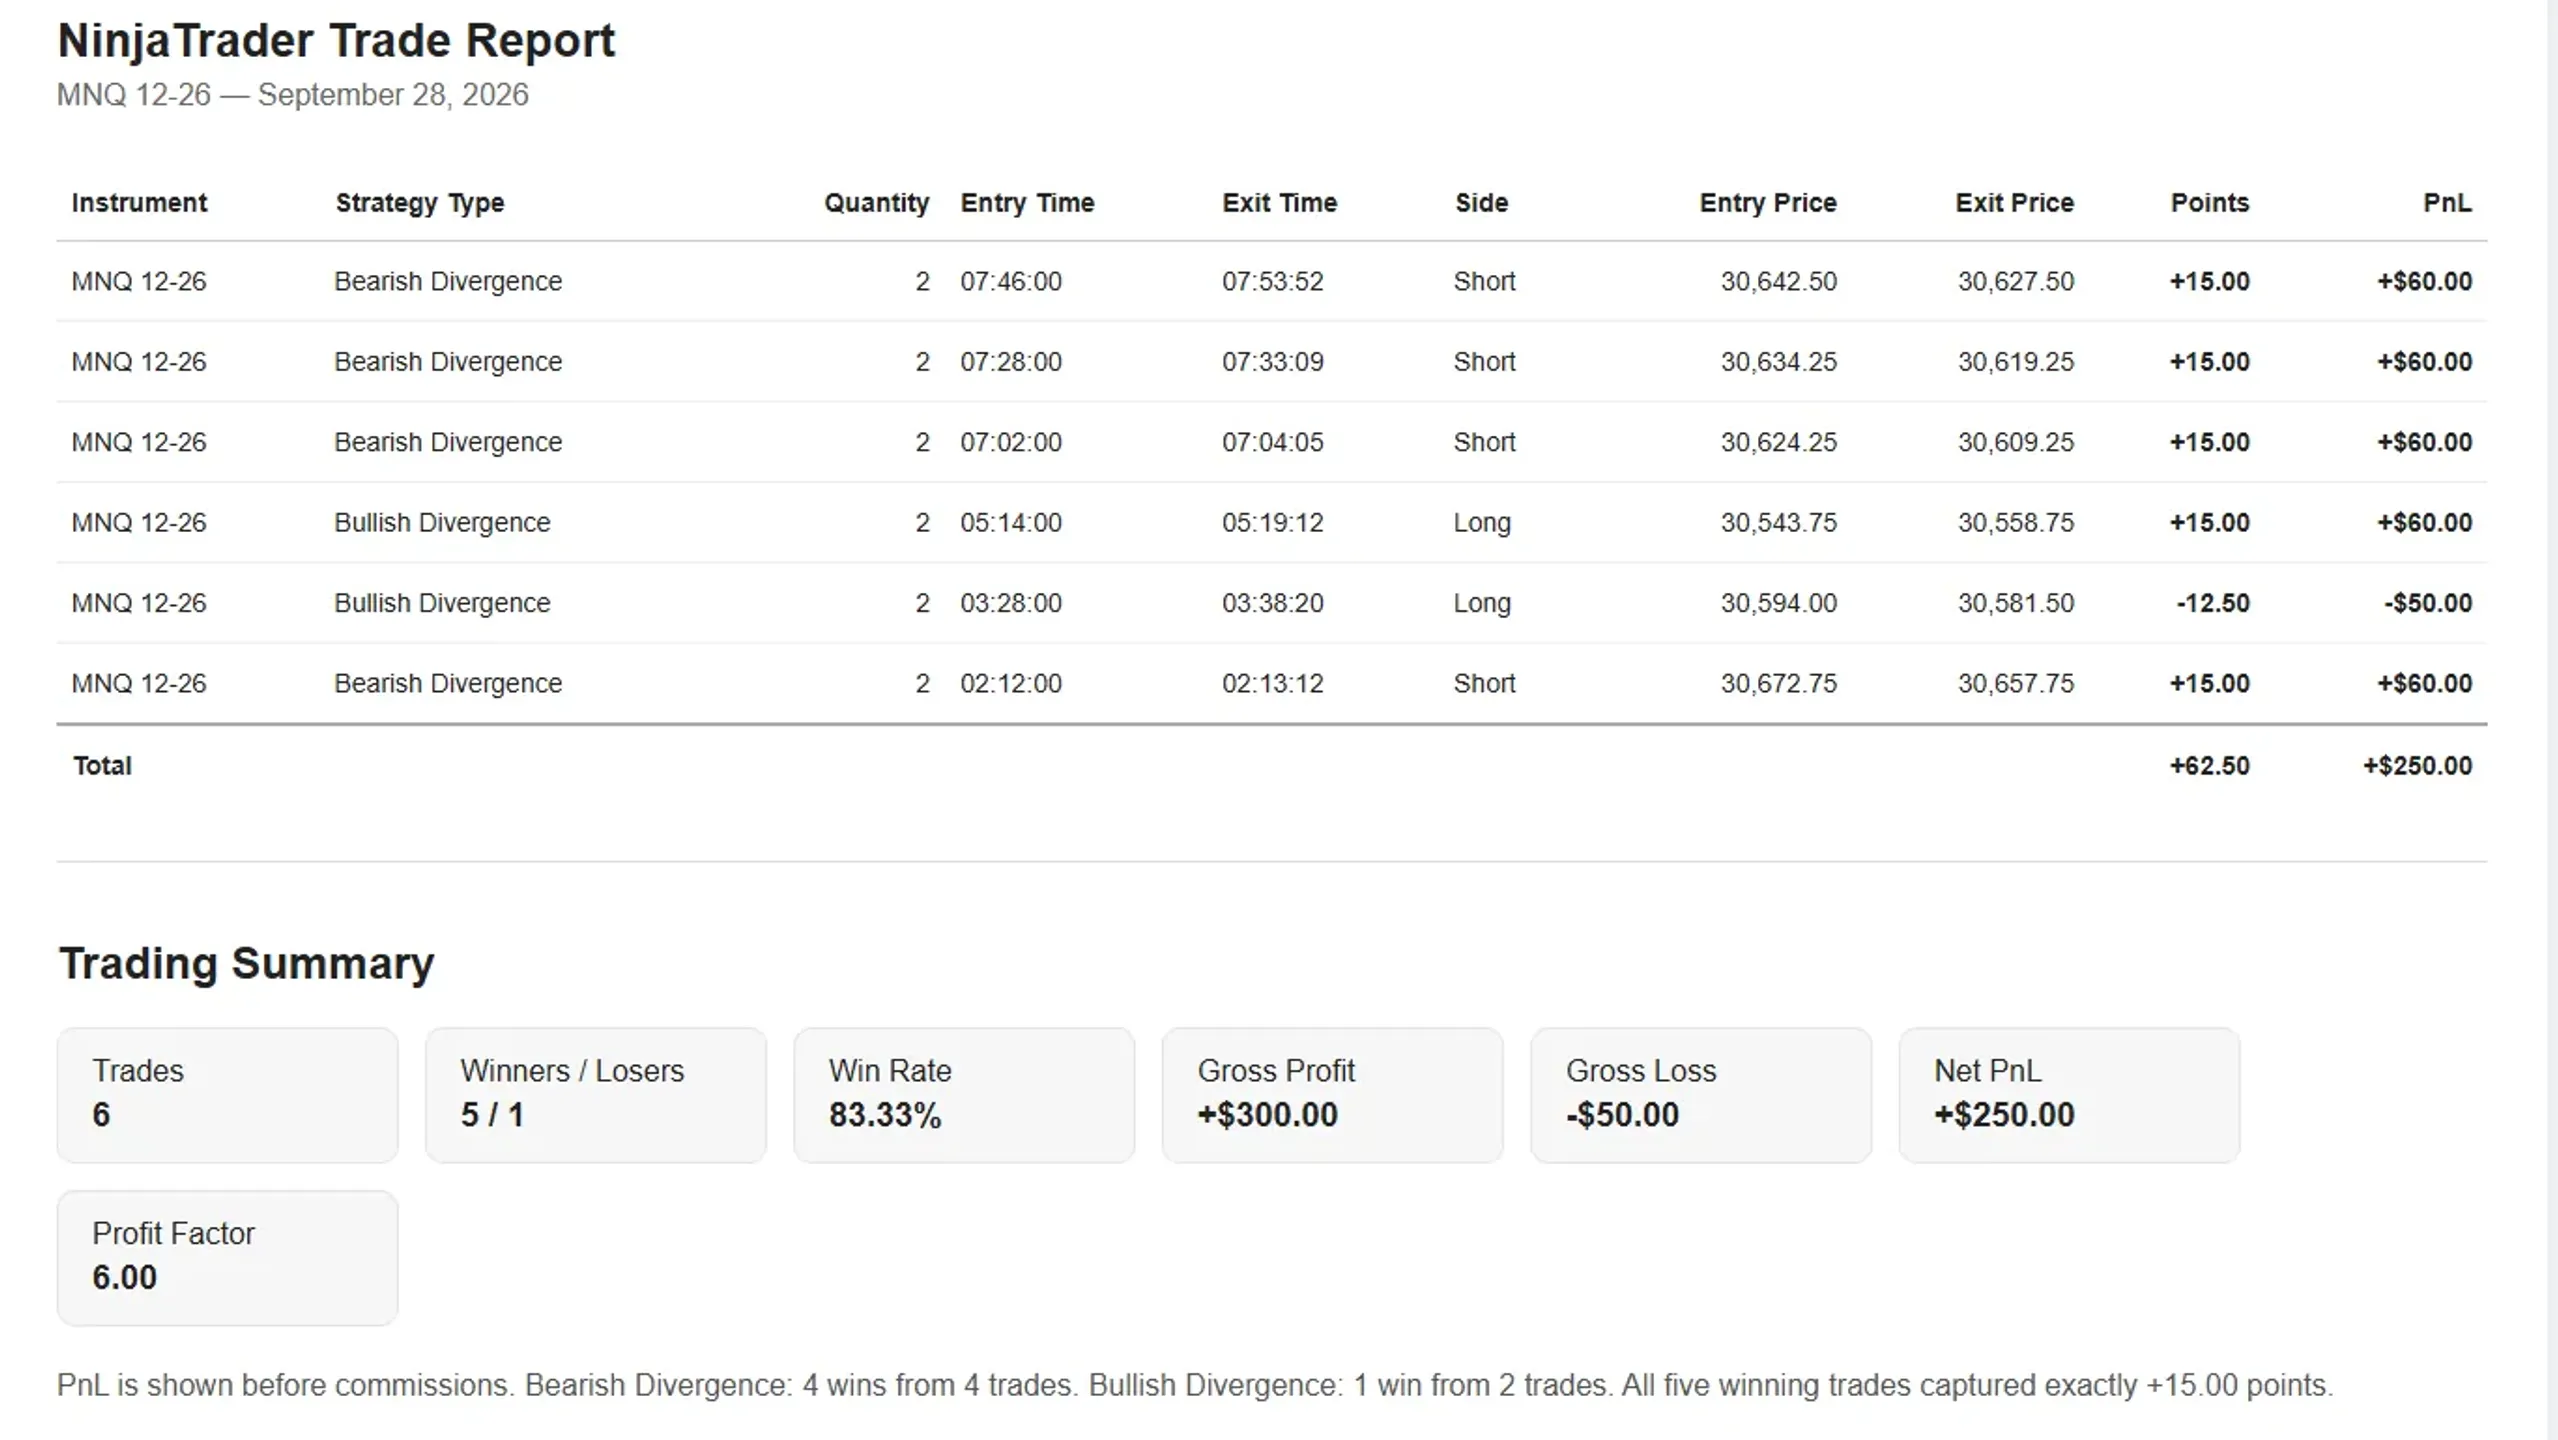Viewport: 2558px width, 1440px height.
Task: Click the Quantity column header
Action: (x=876, y=203)
